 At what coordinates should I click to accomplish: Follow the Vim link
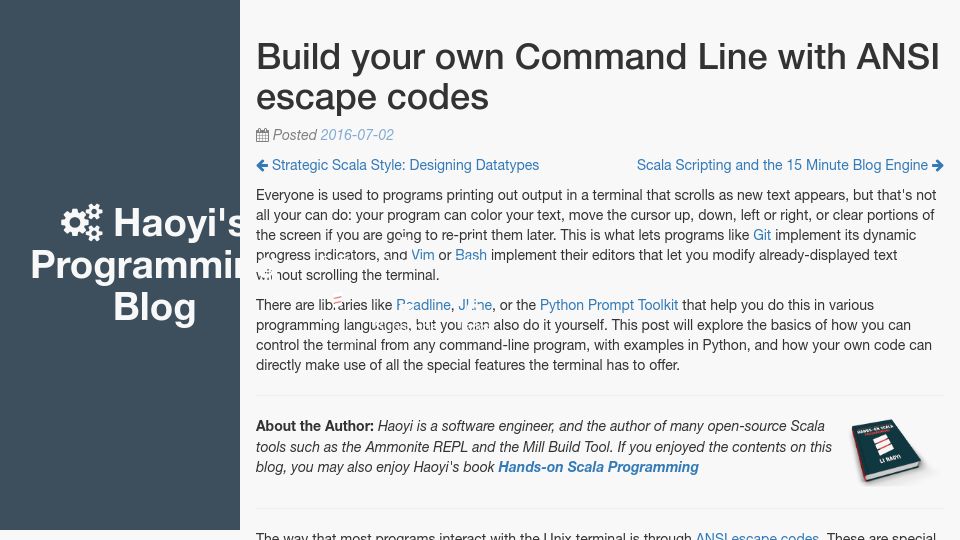[422, 255]
